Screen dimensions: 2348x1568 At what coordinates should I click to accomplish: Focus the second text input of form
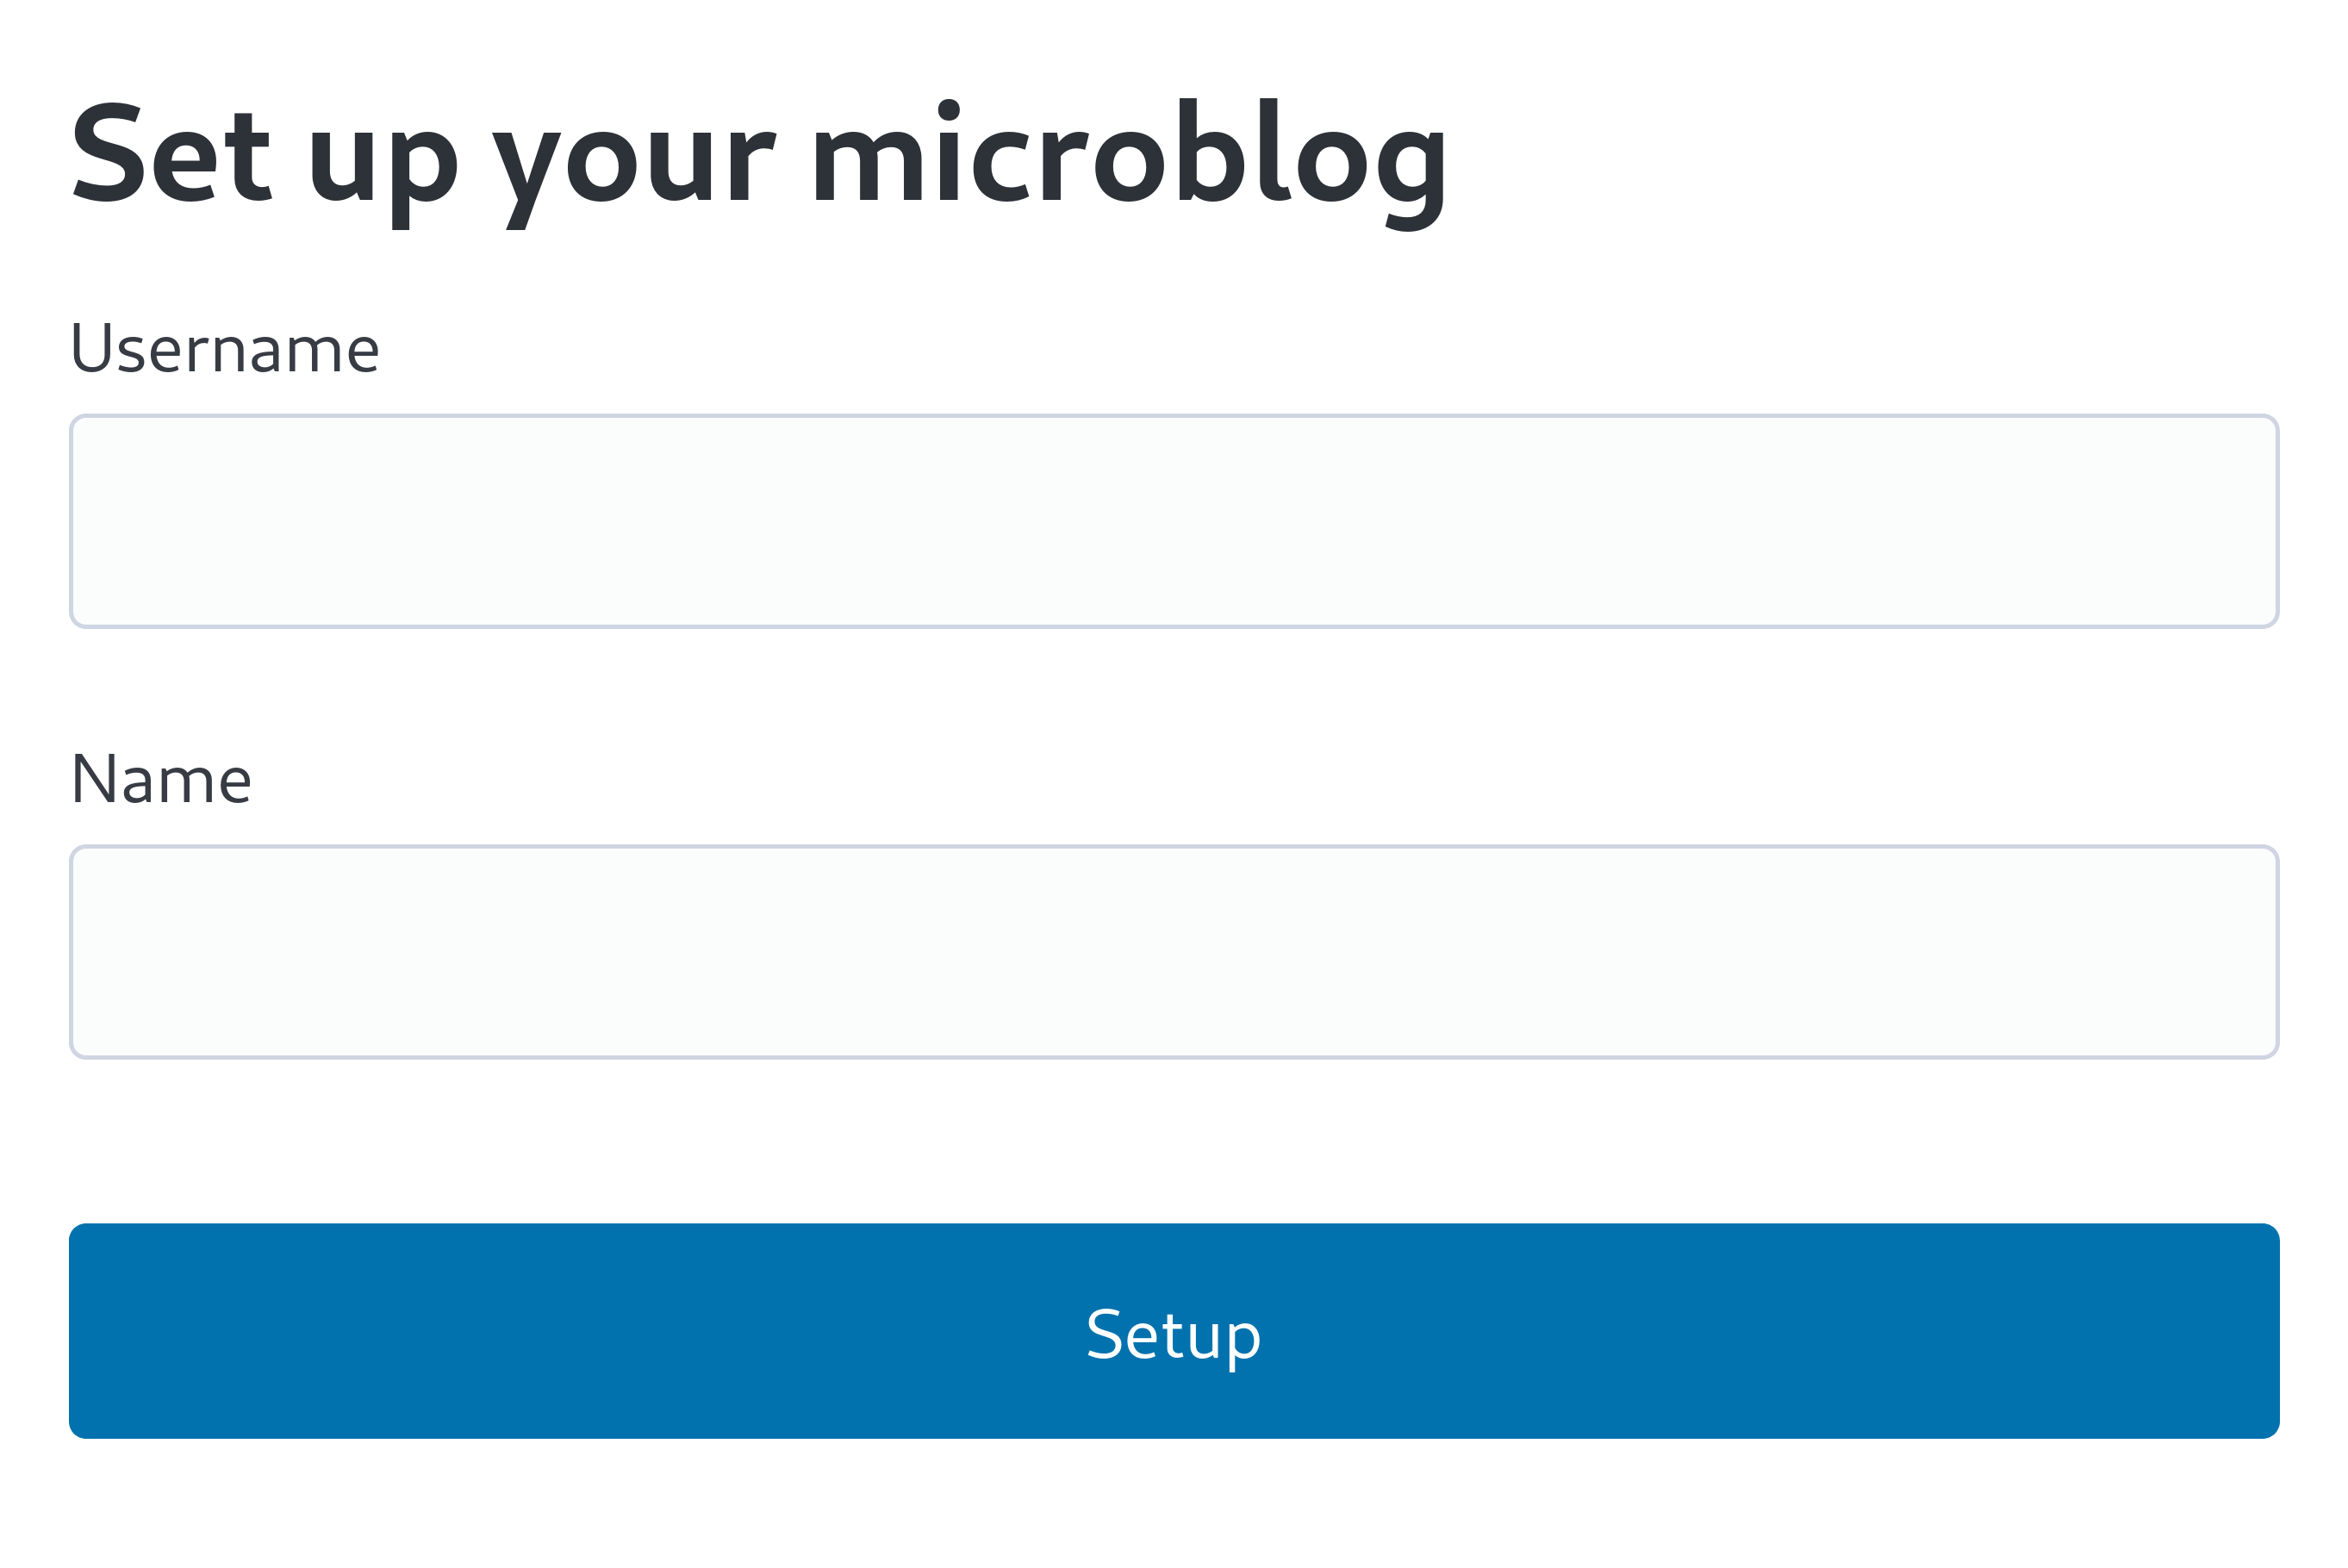pyautogui.click(x=1174, y=952)
